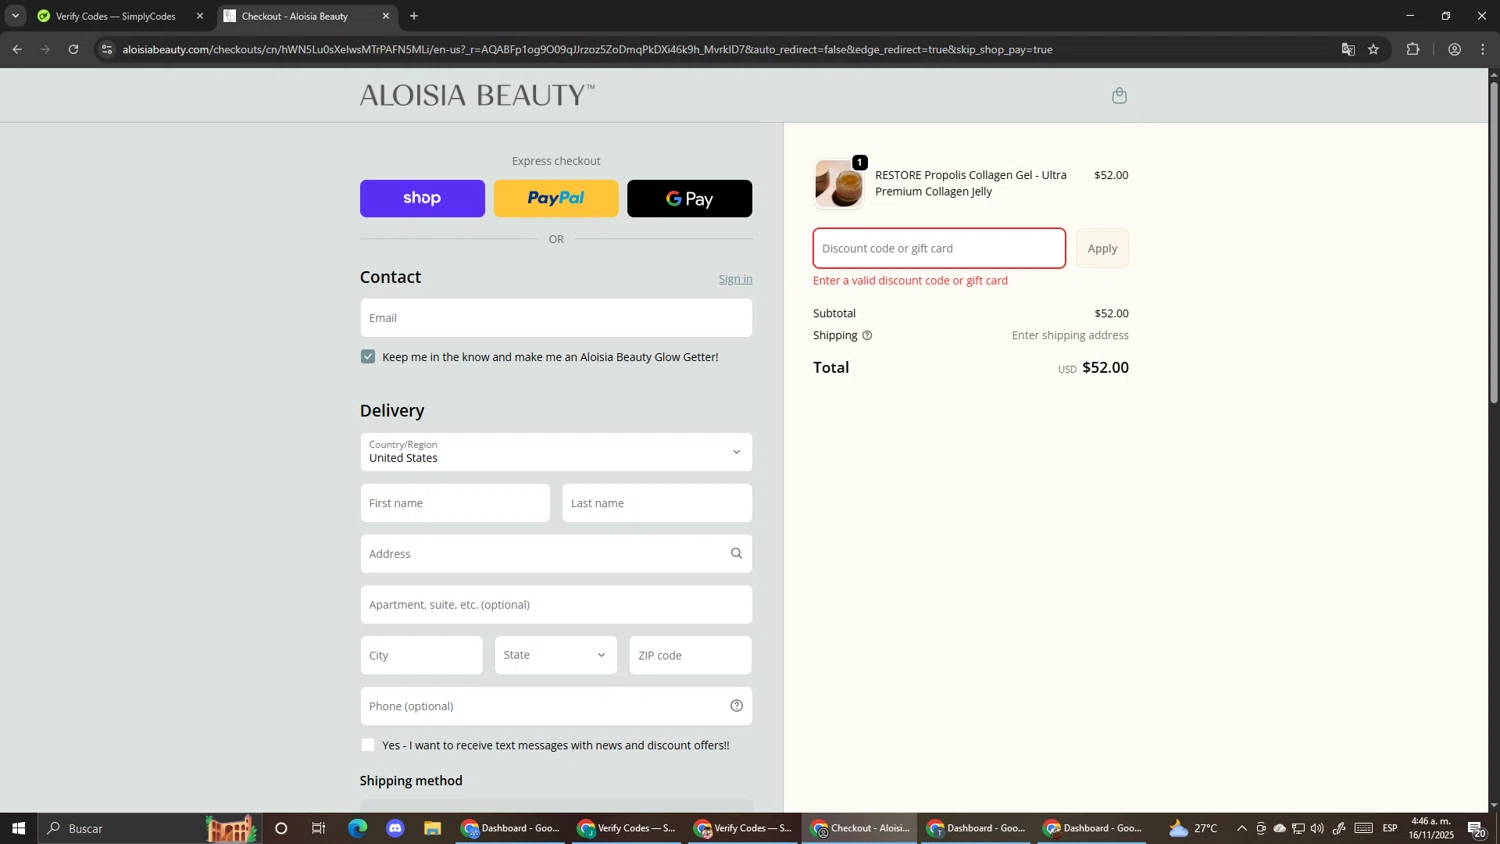Click the address search magnifier icon
Screen dimensions: 1500x844
(x=736, y=554)
